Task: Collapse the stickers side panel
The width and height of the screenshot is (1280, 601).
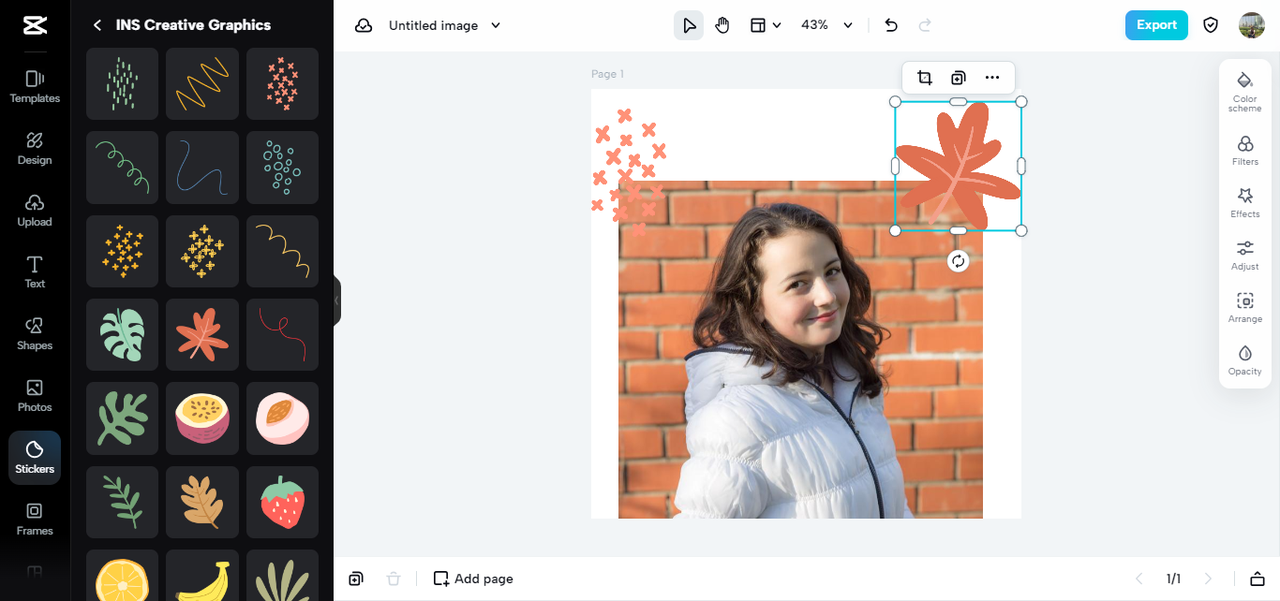Action: (337, 300)
